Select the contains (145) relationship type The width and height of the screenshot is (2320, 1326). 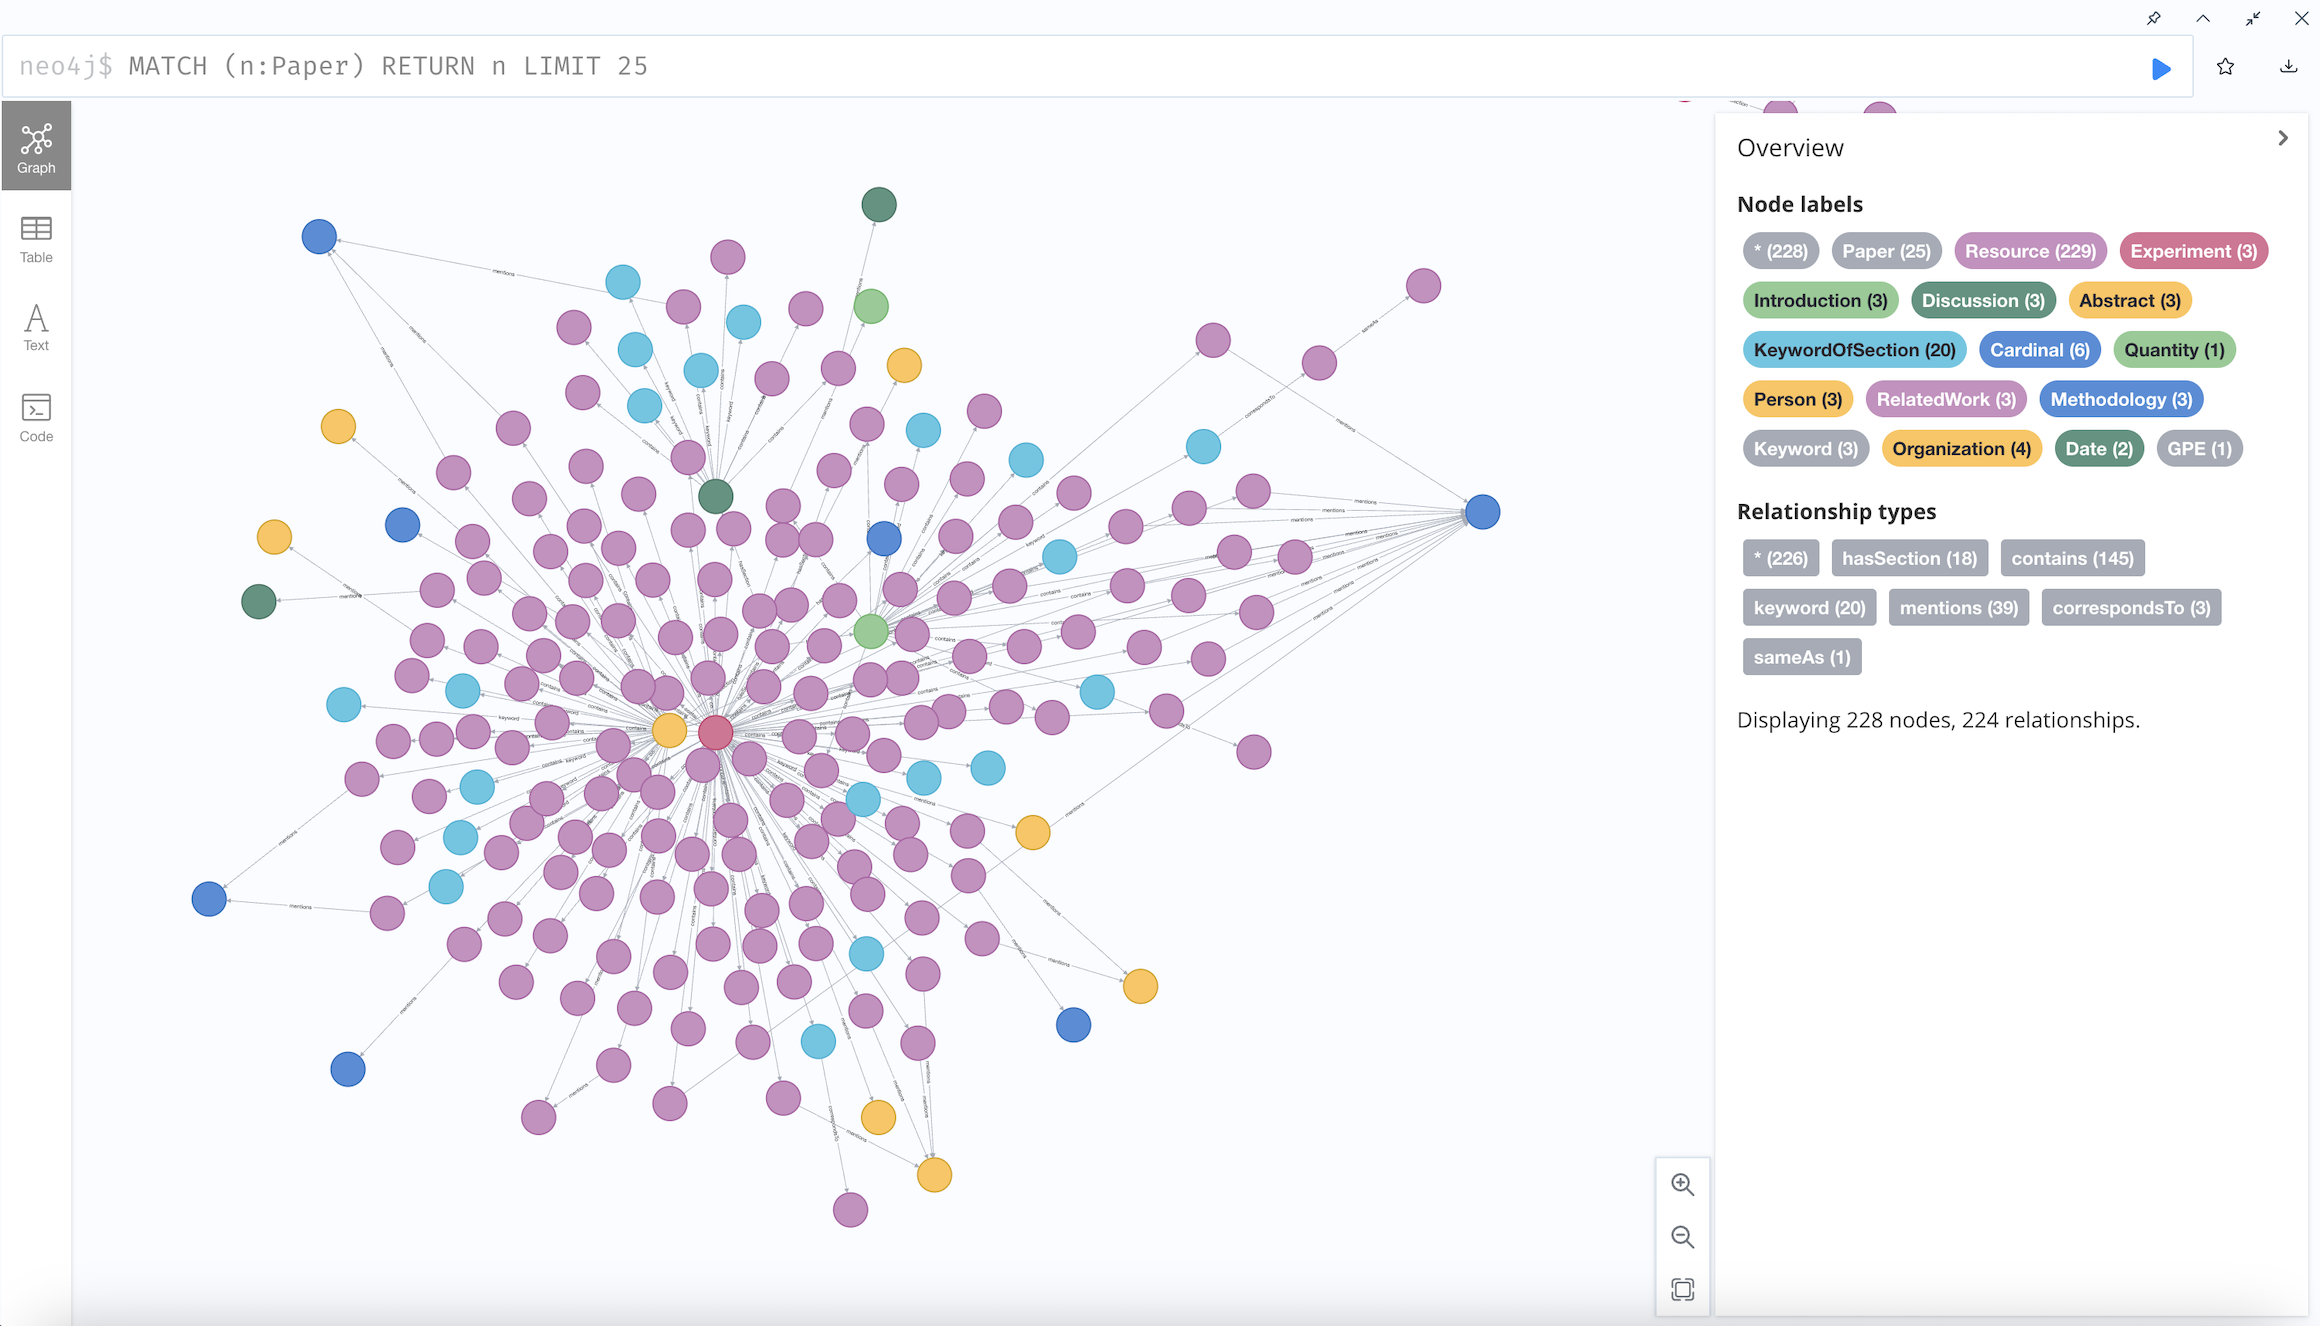click(2072, 558)
